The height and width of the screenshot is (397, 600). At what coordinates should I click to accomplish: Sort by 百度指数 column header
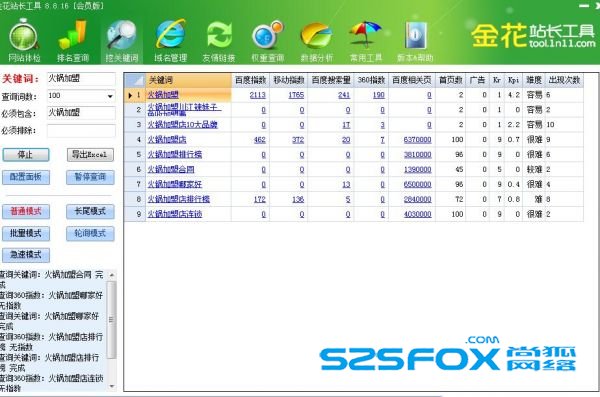[250, 80]
